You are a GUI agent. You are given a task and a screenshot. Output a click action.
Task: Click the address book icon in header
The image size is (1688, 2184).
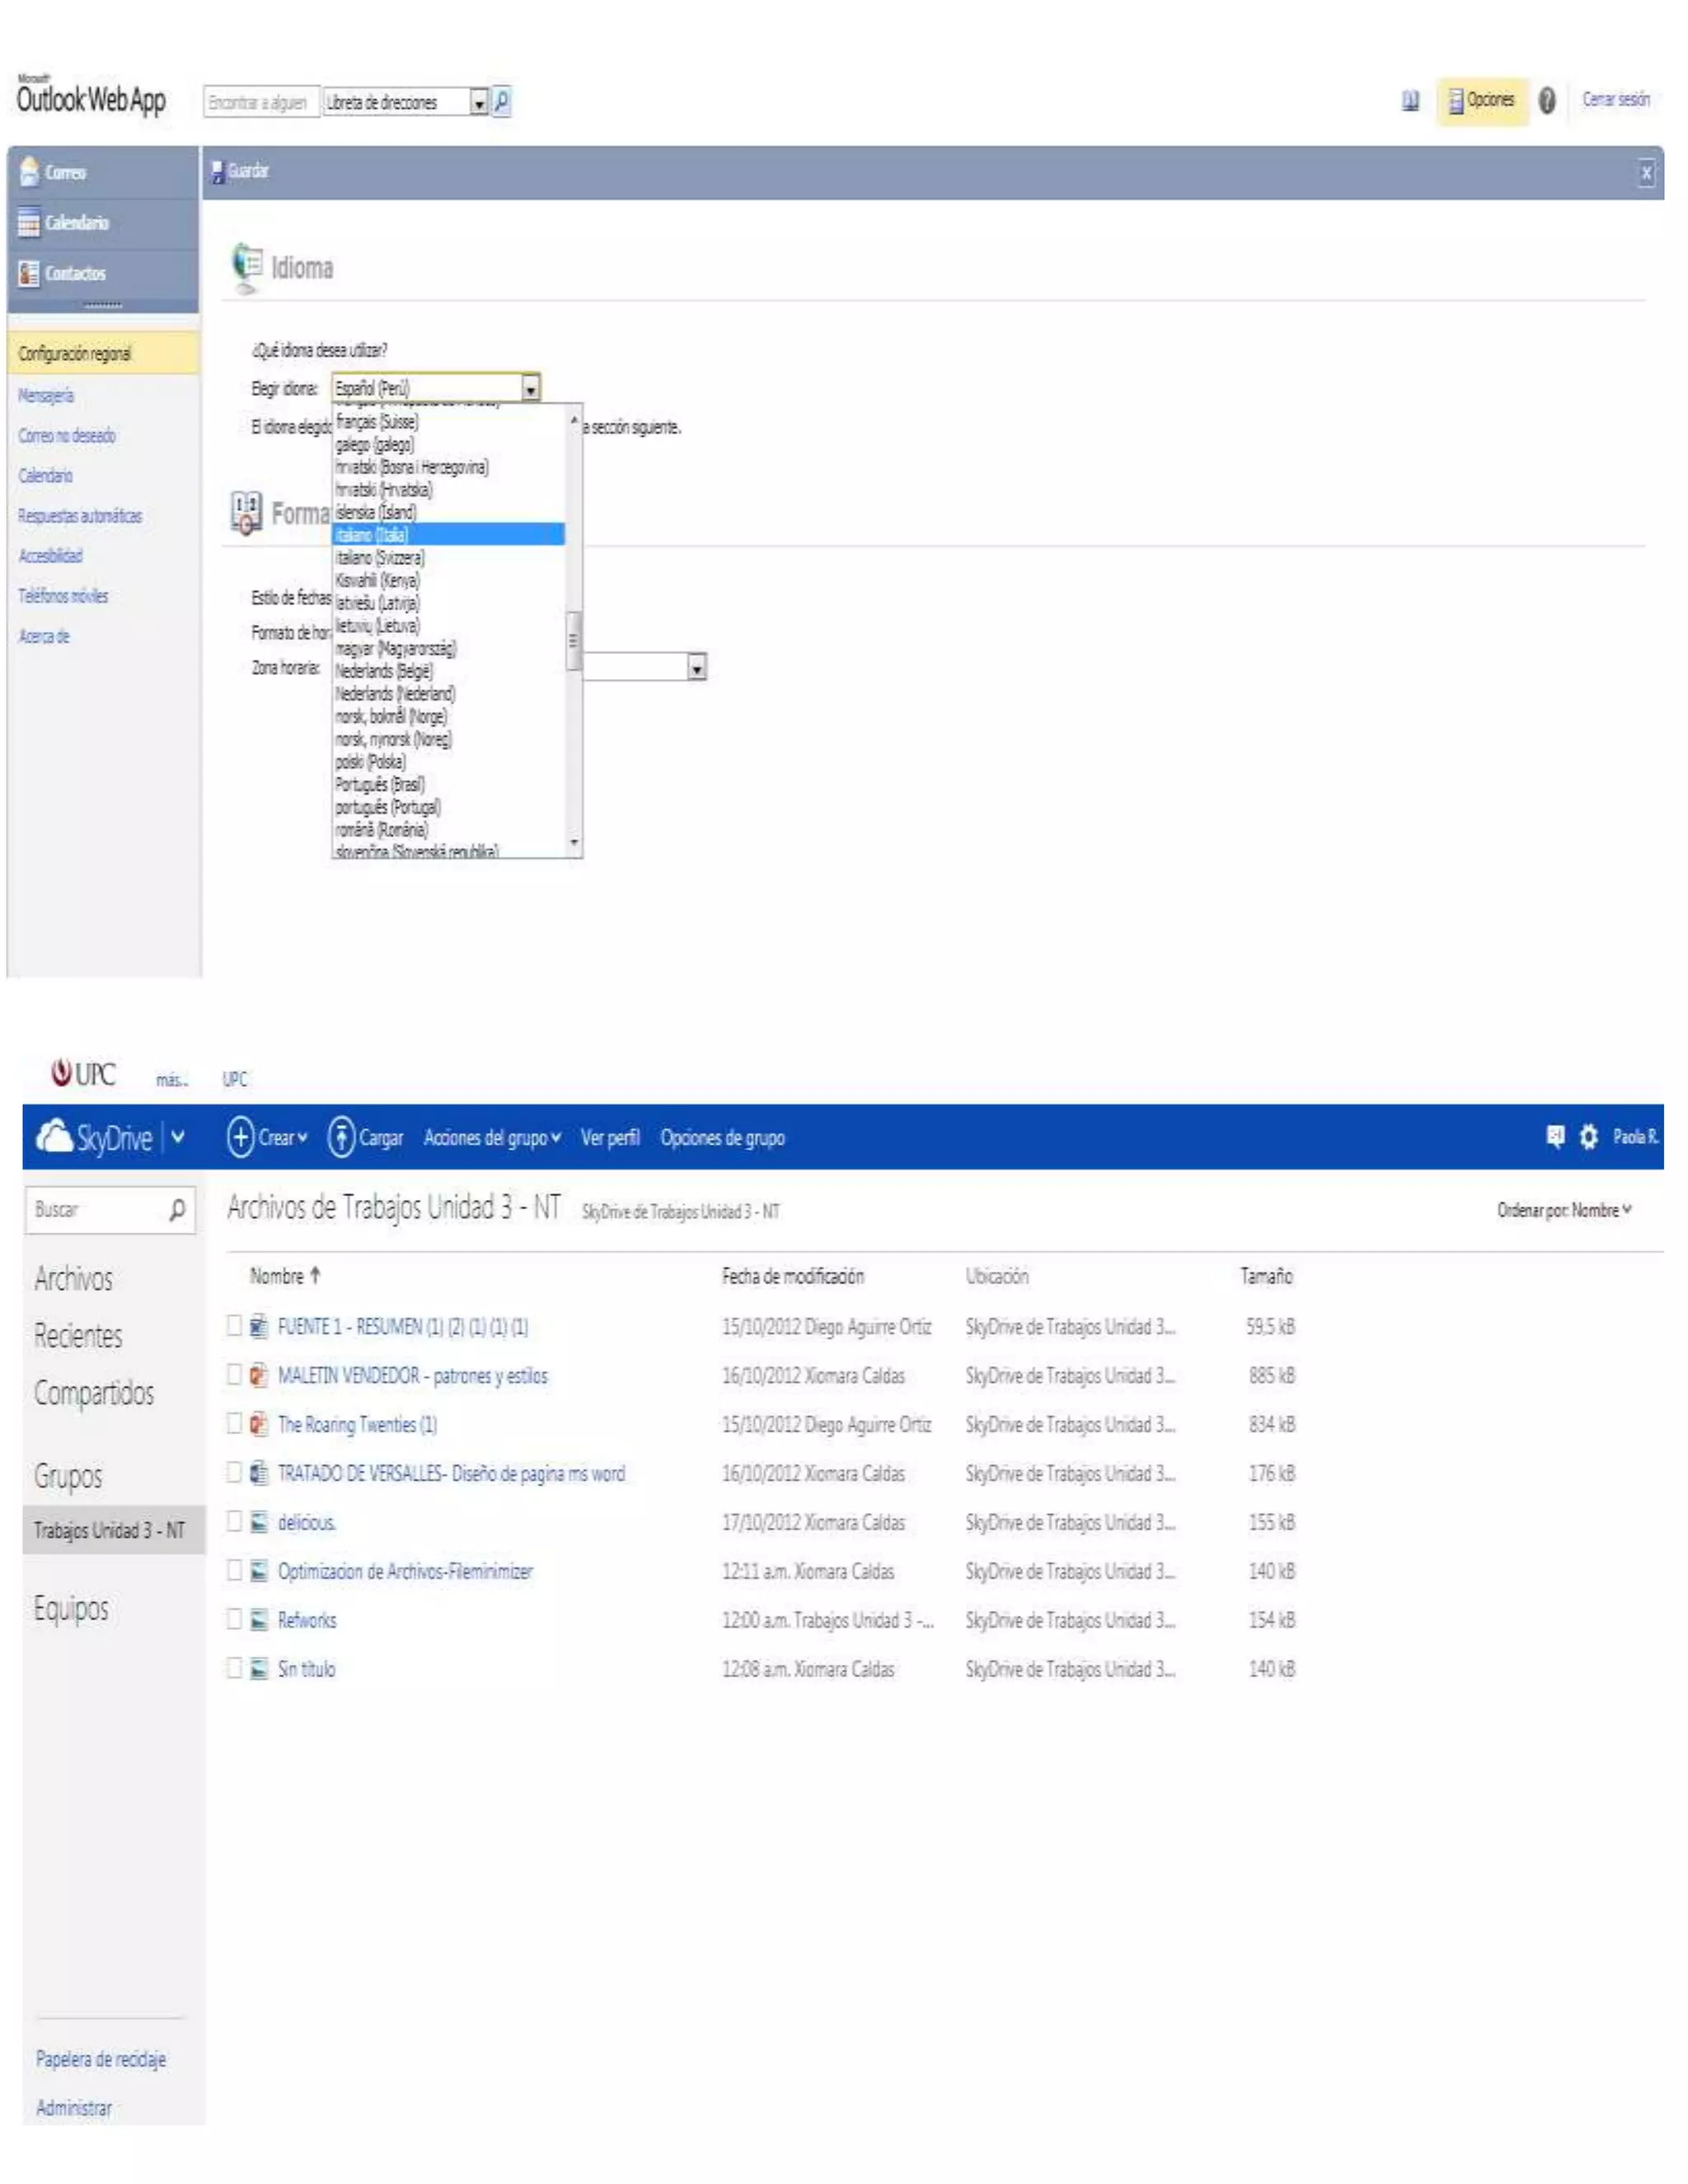pyautogui.click(x=1410, y=101)
